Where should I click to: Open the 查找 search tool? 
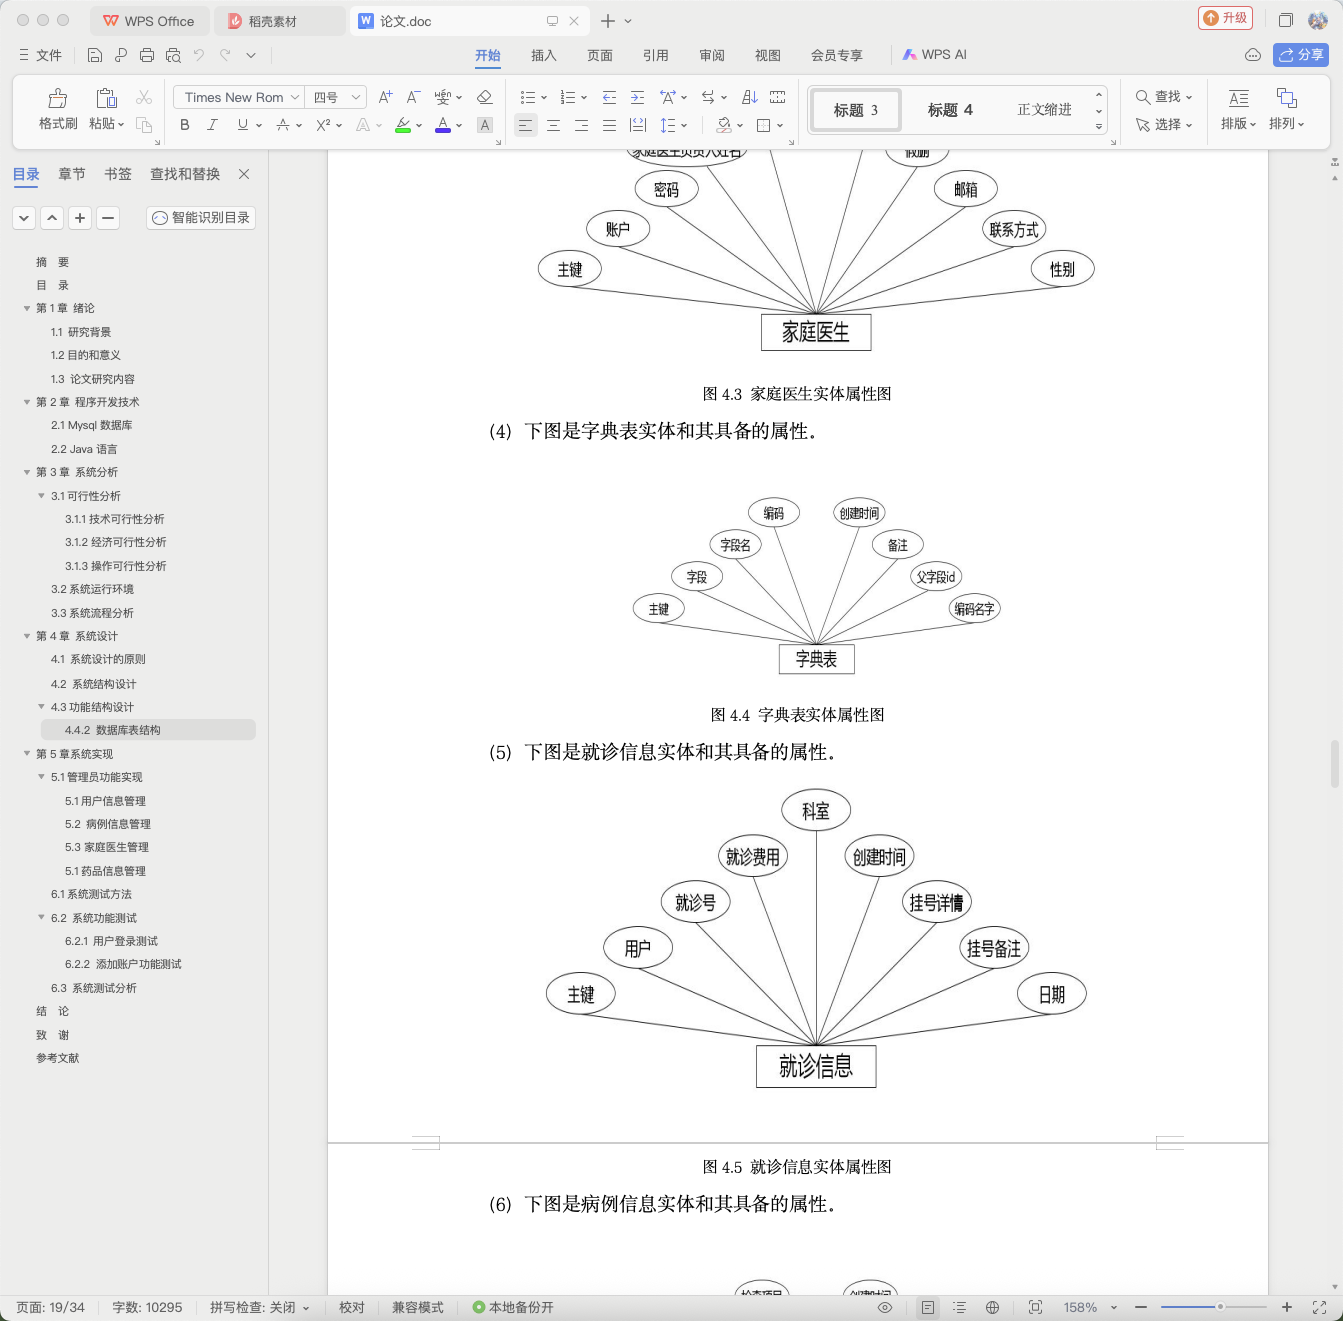[1164, 97]
